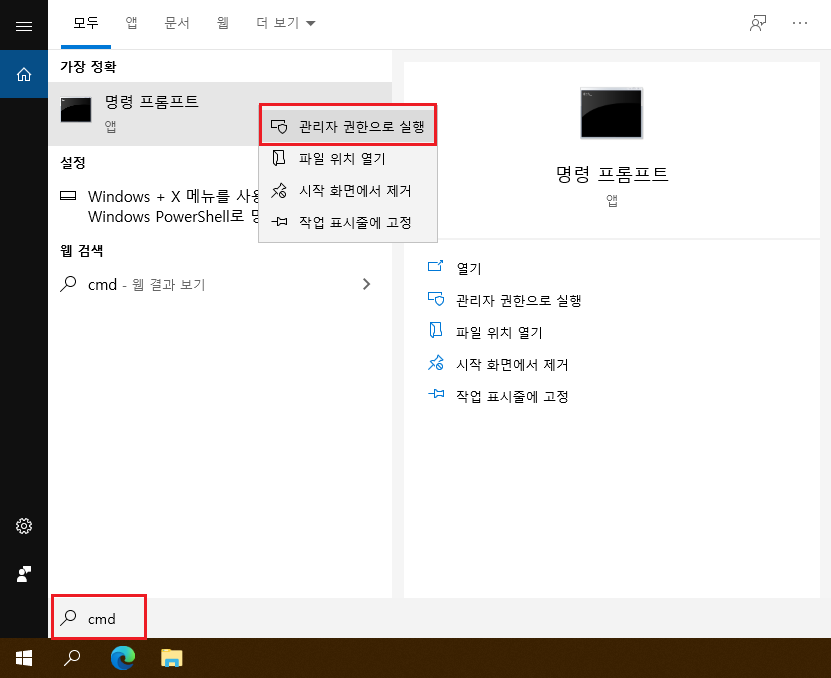Choose 시작 화면에서 제거 in context menu

click(x=348, y=190)
